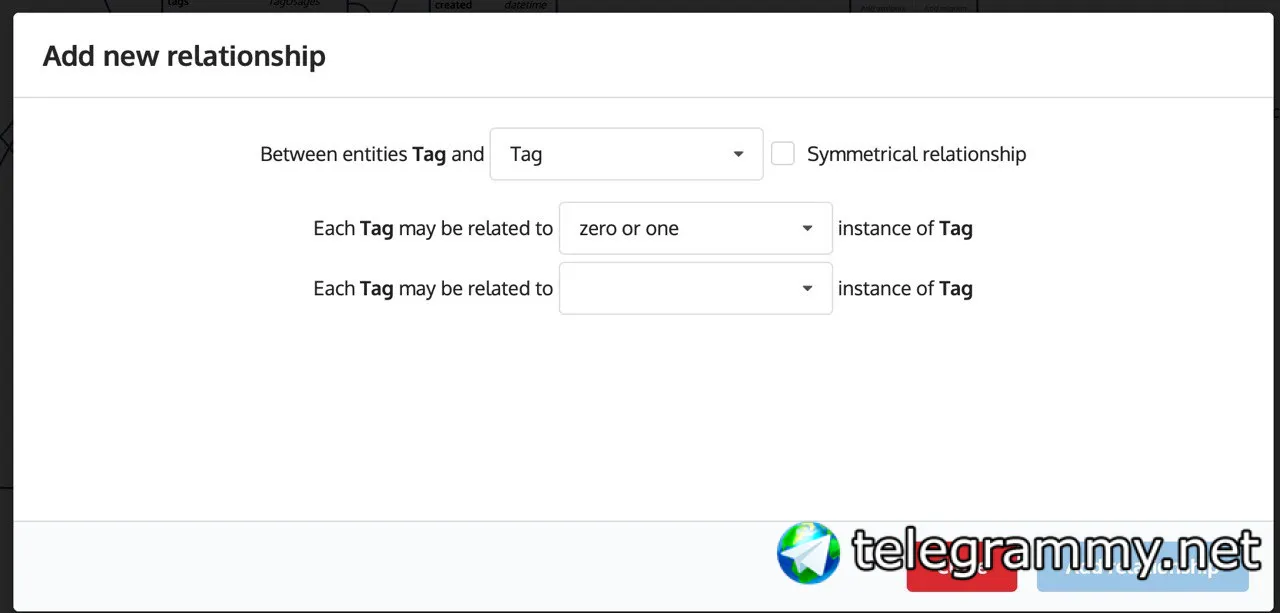1280x613 pixels.
Task: Click the dimmed backdrop above the dialog
Action: click(x=640, y=5)
